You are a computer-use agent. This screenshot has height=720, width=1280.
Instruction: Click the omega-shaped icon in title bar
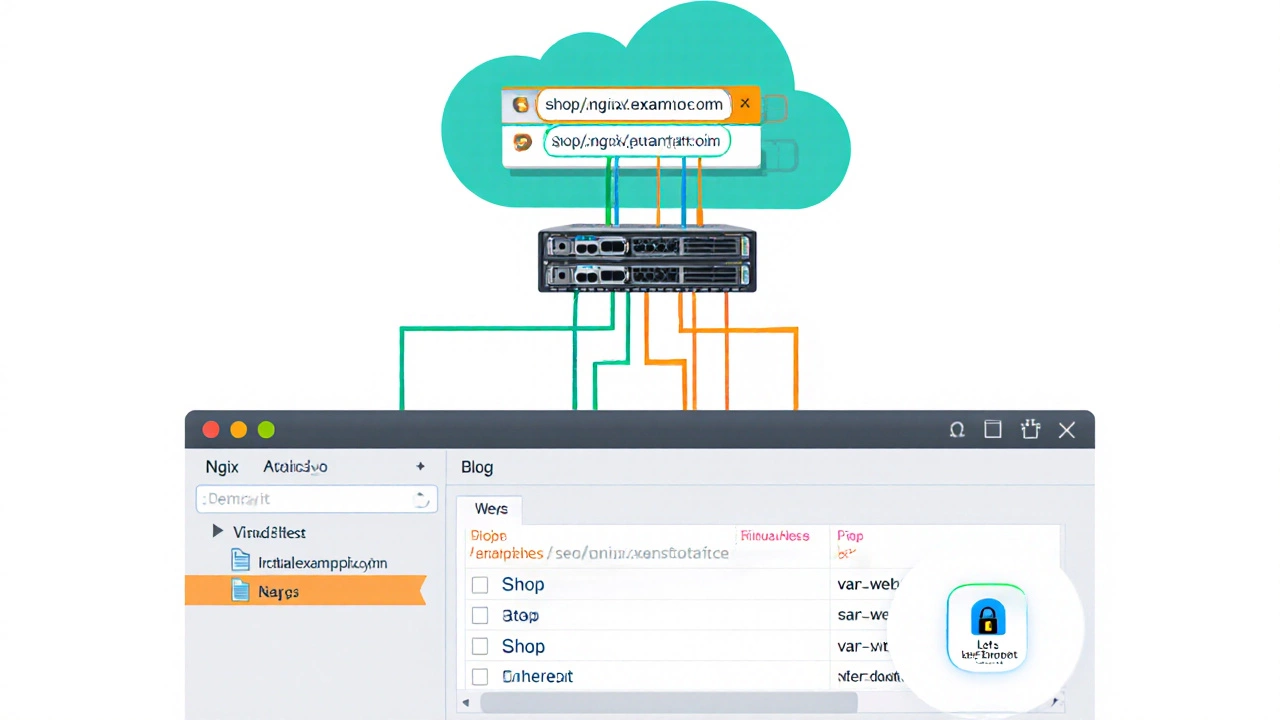957,430
